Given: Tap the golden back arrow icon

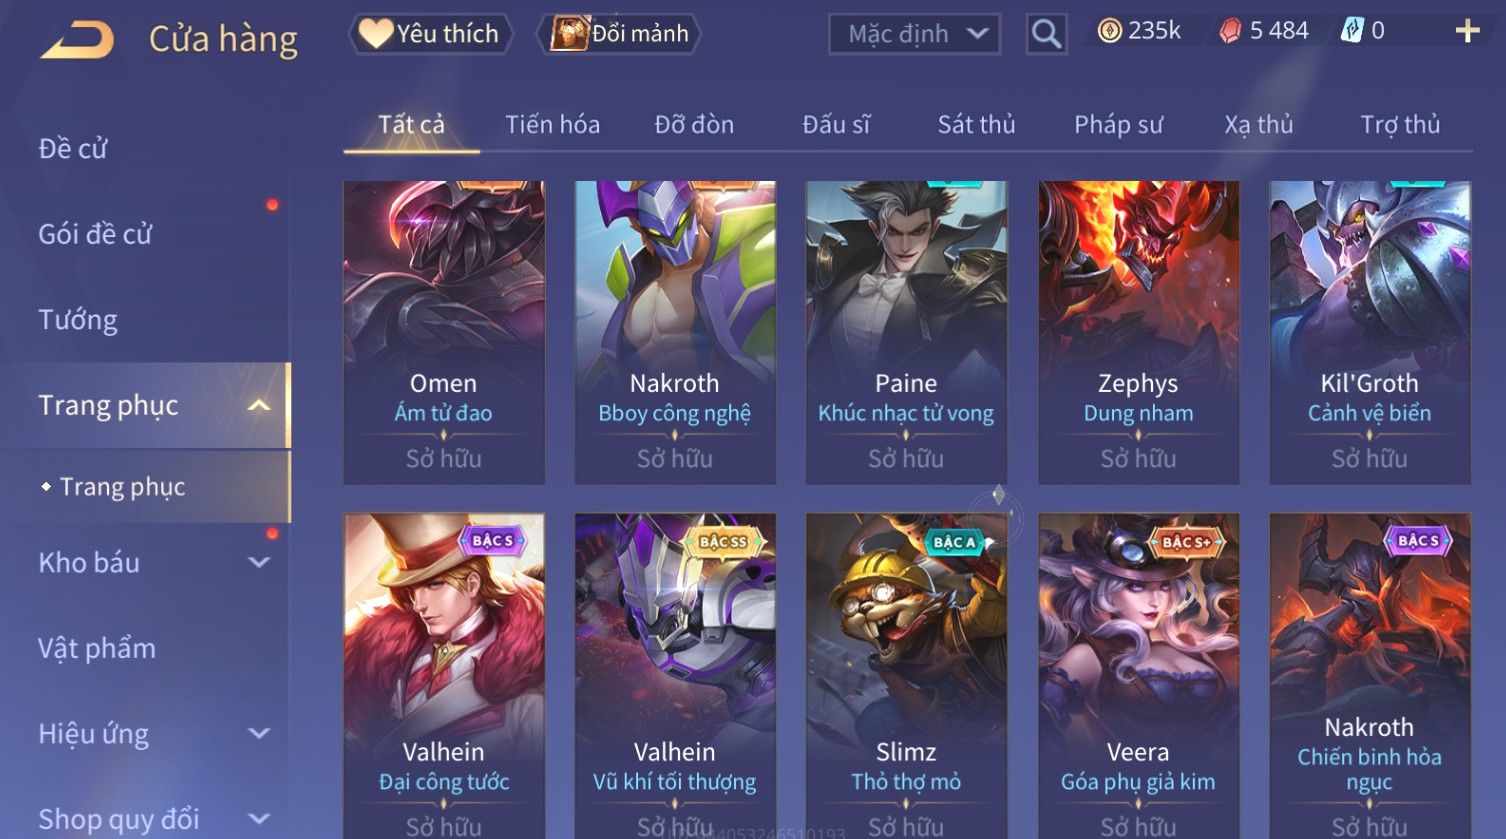Looking at the screenshot, I should tap(77, 39).
